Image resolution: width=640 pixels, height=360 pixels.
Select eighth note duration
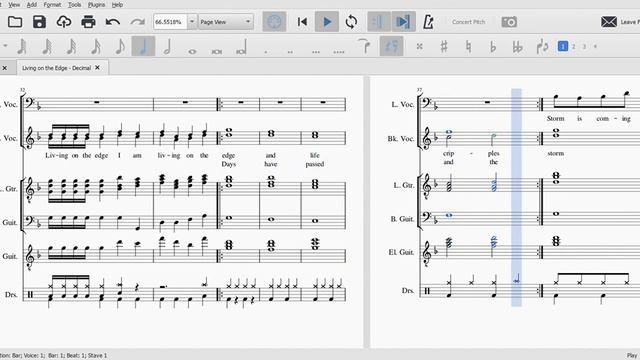coord(120,47)
